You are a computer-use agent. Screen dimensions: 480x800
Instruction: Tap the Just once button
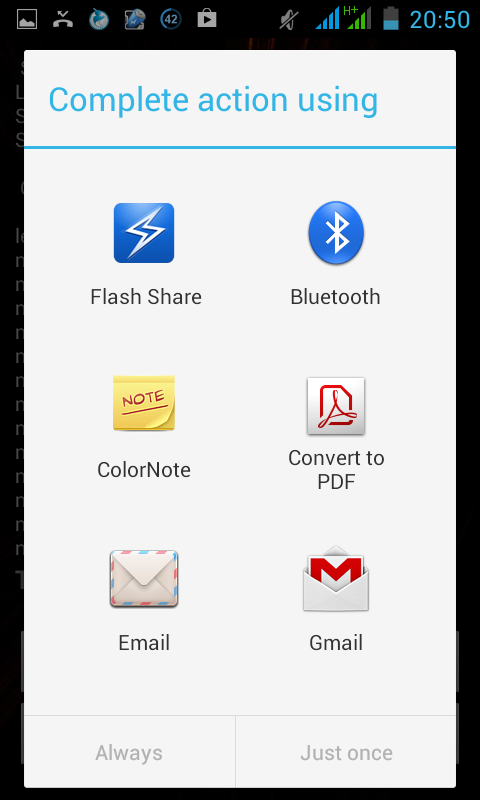(x=346, y=753)
